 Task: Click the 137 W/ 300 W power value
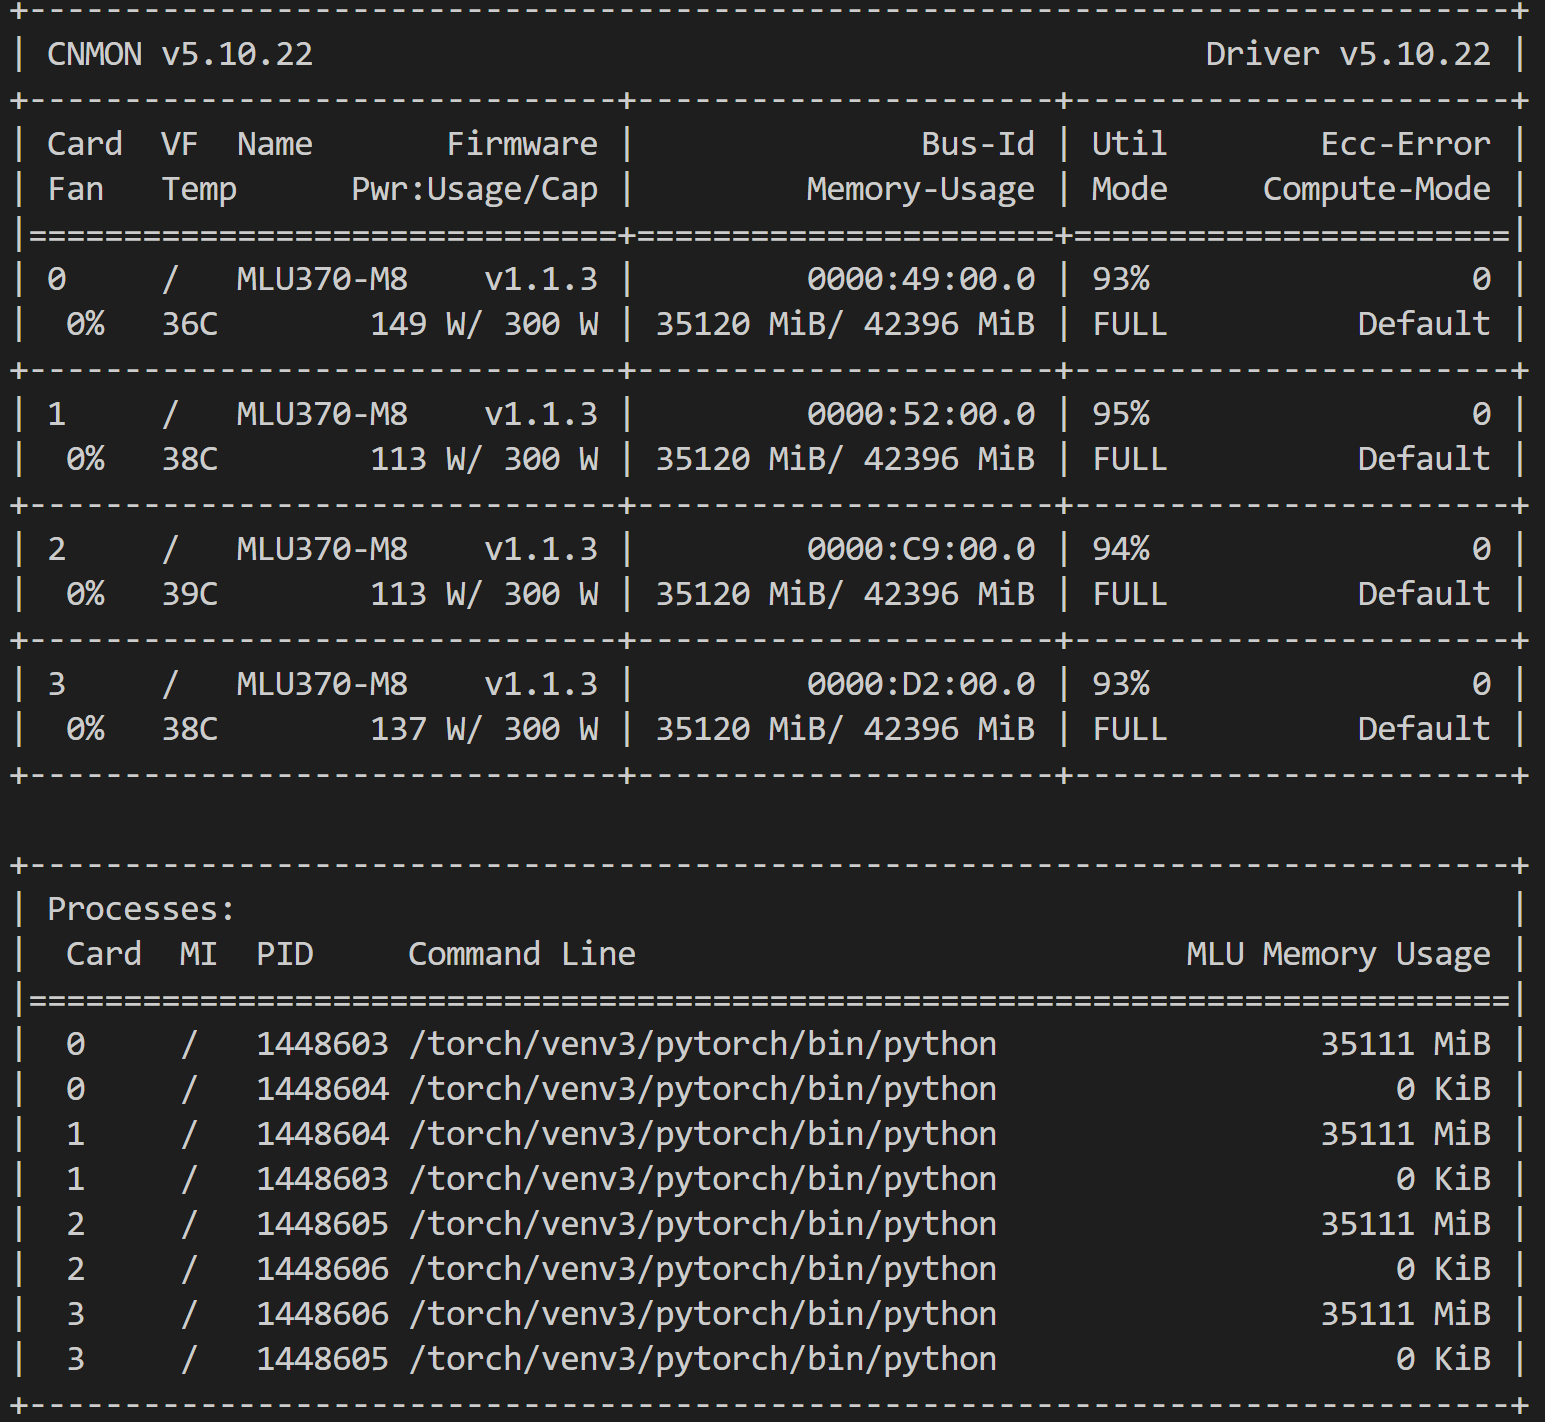point(484,729)
